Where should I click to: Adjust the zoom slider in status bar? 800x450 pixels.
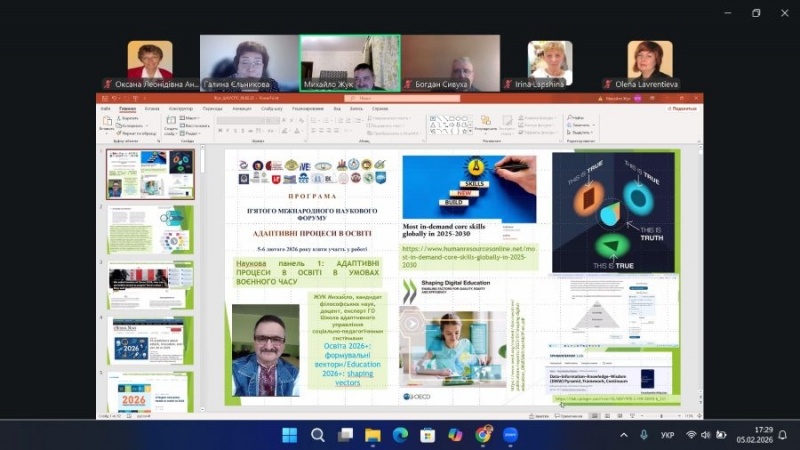[661, 416]
